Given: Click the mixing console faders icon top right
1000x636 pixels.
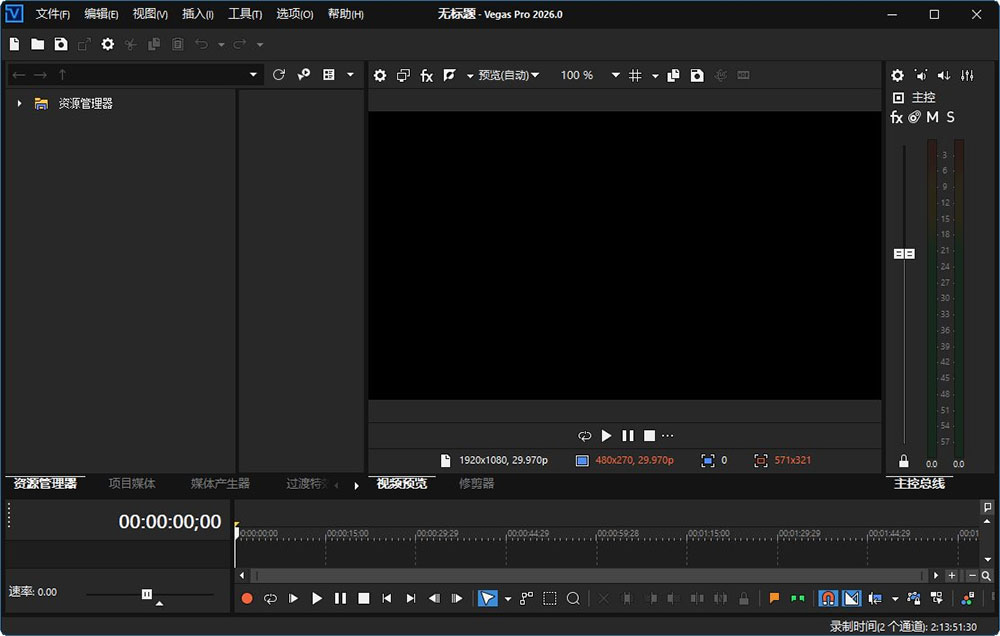Looking at the screenshot, I should (x=967, y=75).
